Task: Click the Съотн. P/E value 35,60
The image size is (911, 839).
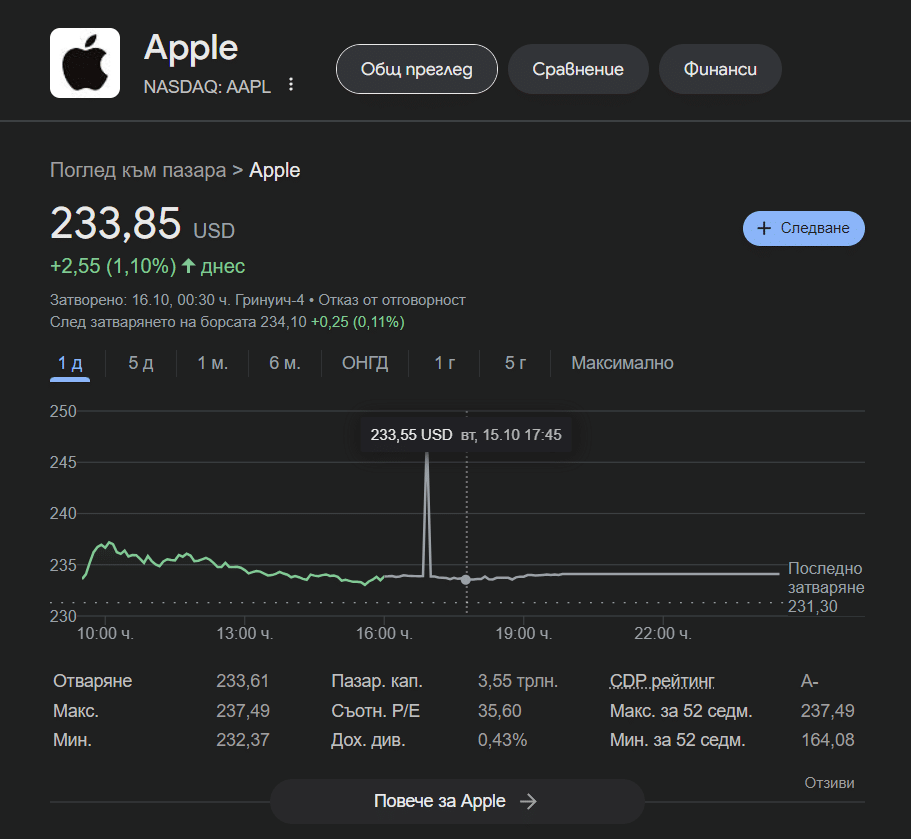Action: click(500, 711)
